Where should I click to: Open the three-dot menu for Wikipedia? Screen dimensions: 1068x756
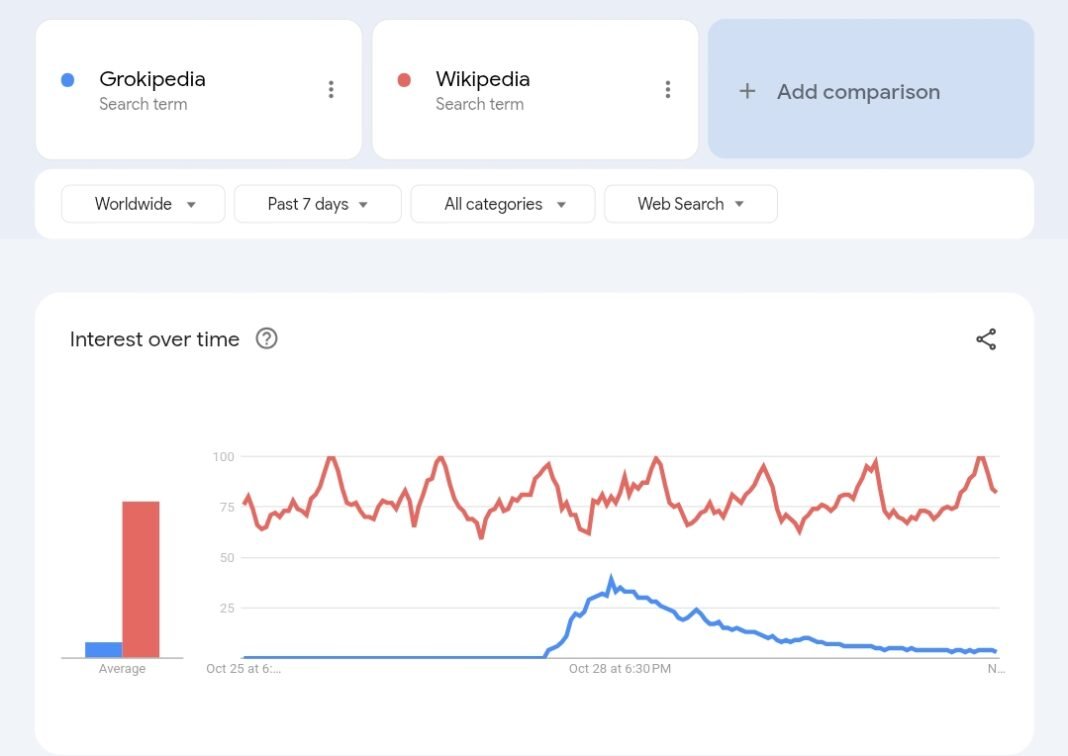(x=668, y=89)
